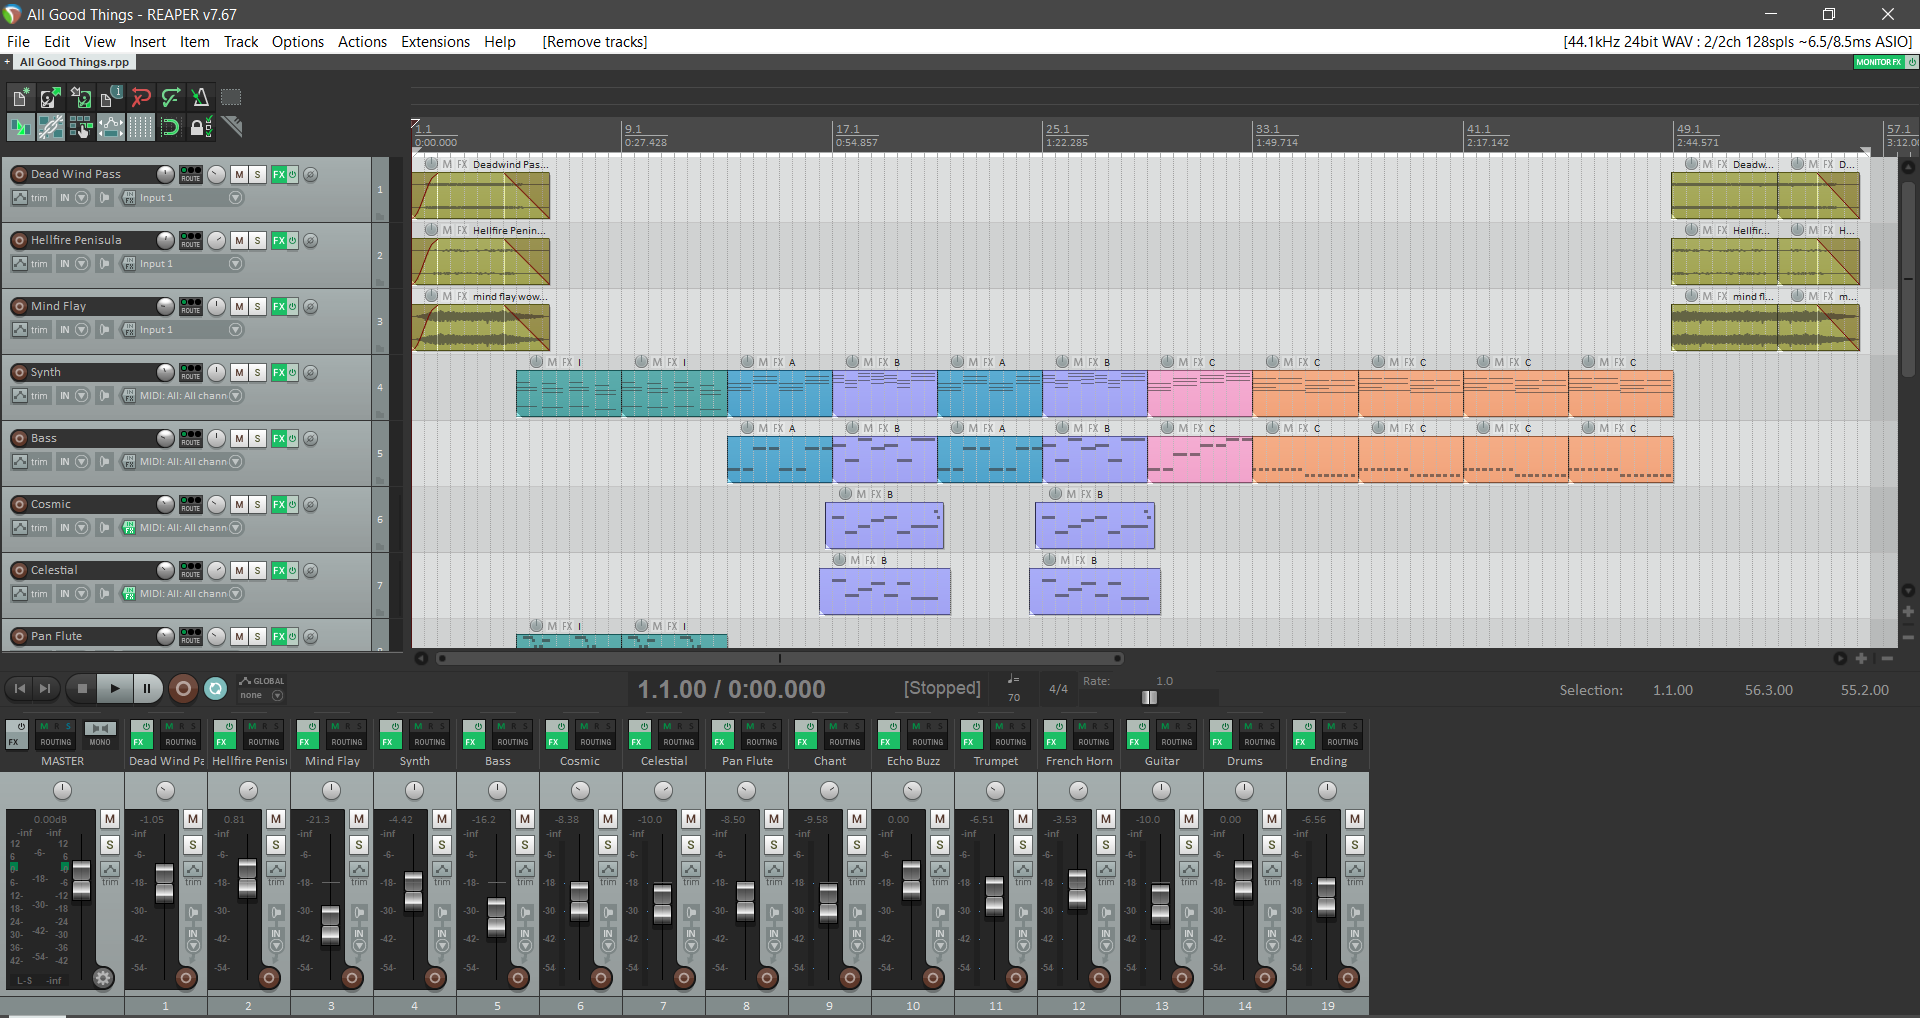Open the master track gear settings icon
The image size is (1920, 1018).
coord(103,978)
